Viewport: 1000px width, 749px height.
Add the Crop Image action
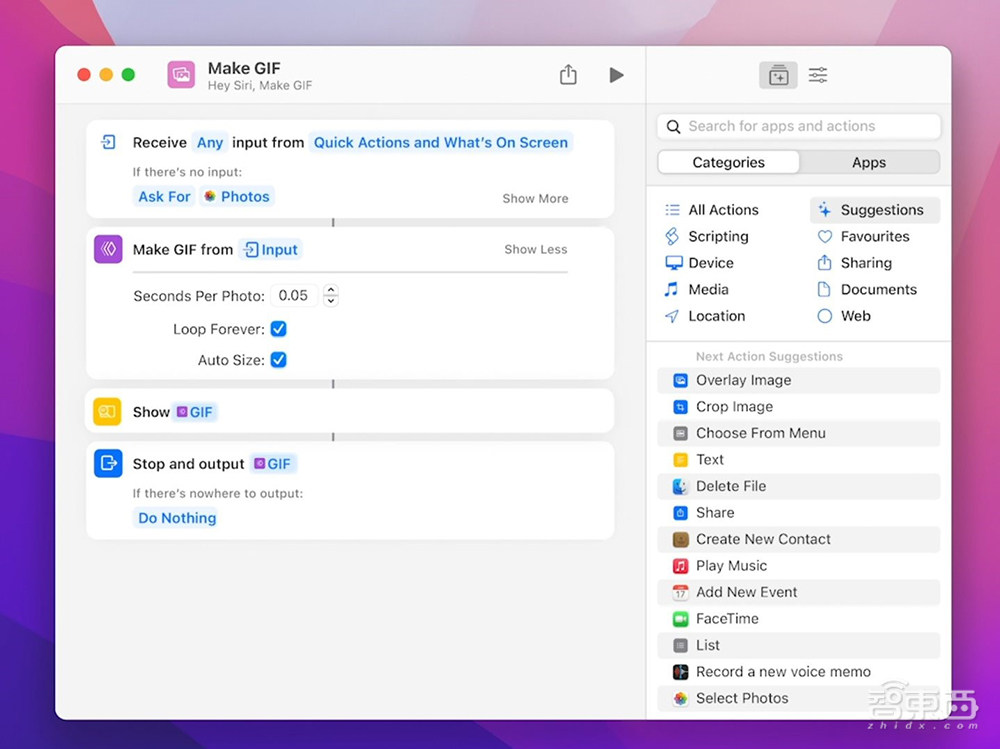(734, 407)
